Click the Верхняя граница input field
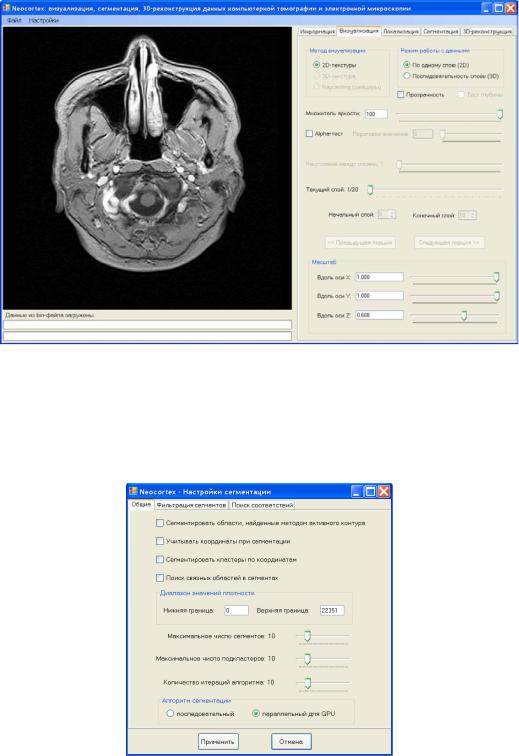Viewport: 519px width, 756px height. point(332,610)
